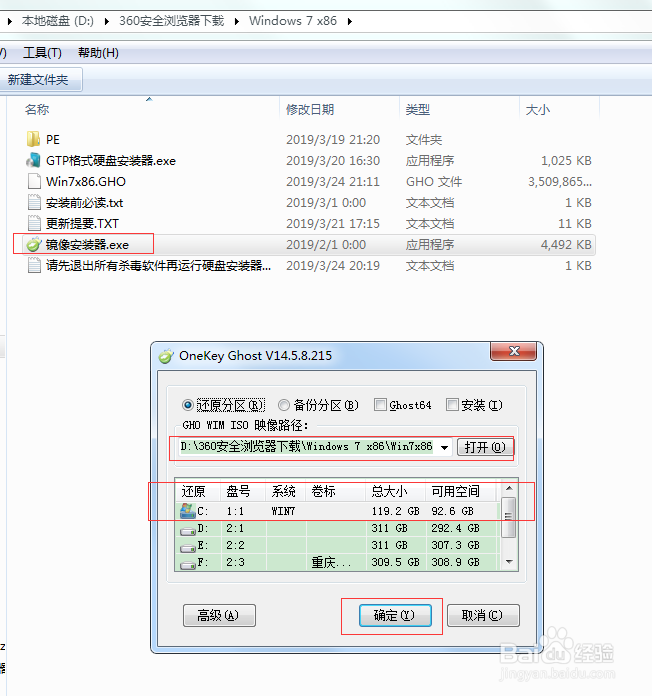The image size is (652, 696).
Task: Click the image path input field
Action: (x=306, y=447)
